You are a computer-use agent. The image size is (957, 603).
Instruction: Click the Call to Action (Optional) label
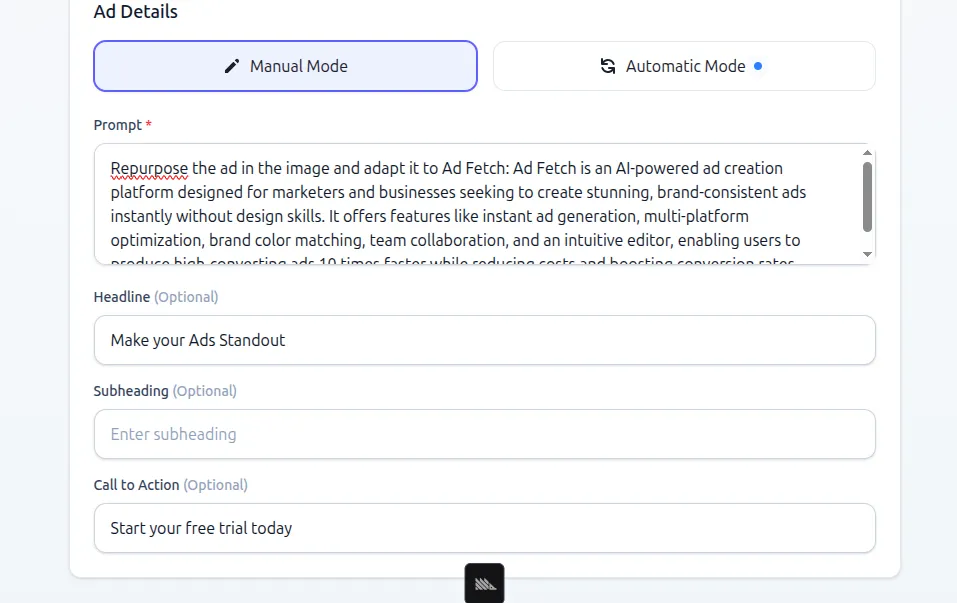pos(170,485)
